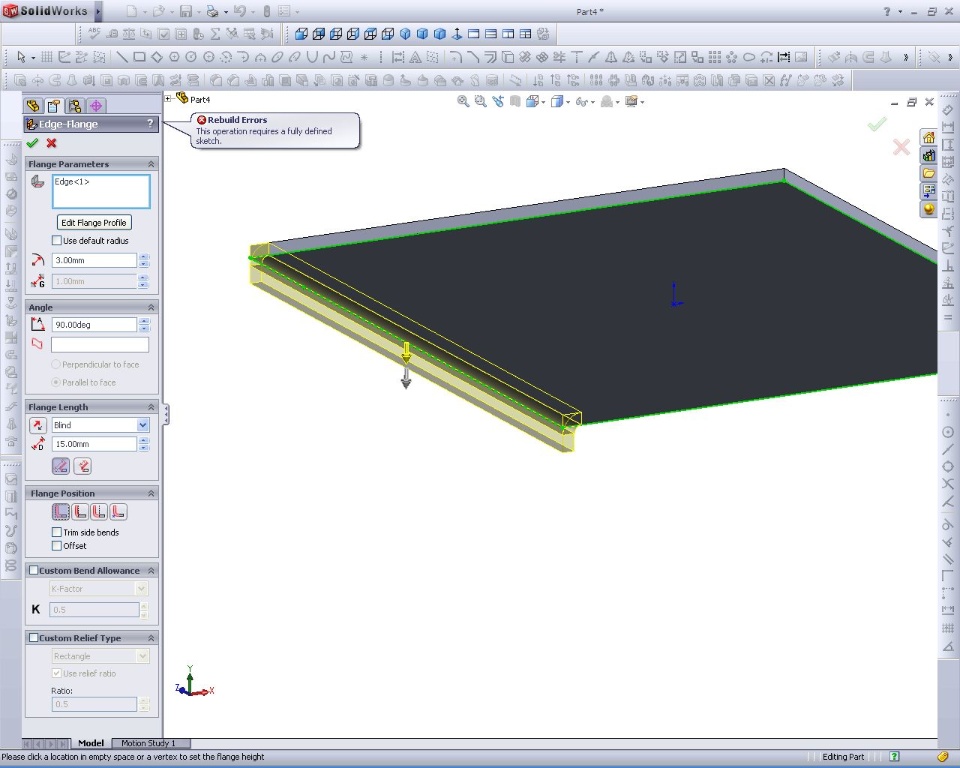Switch to Motion Study 1 tab

click(148, 743)
